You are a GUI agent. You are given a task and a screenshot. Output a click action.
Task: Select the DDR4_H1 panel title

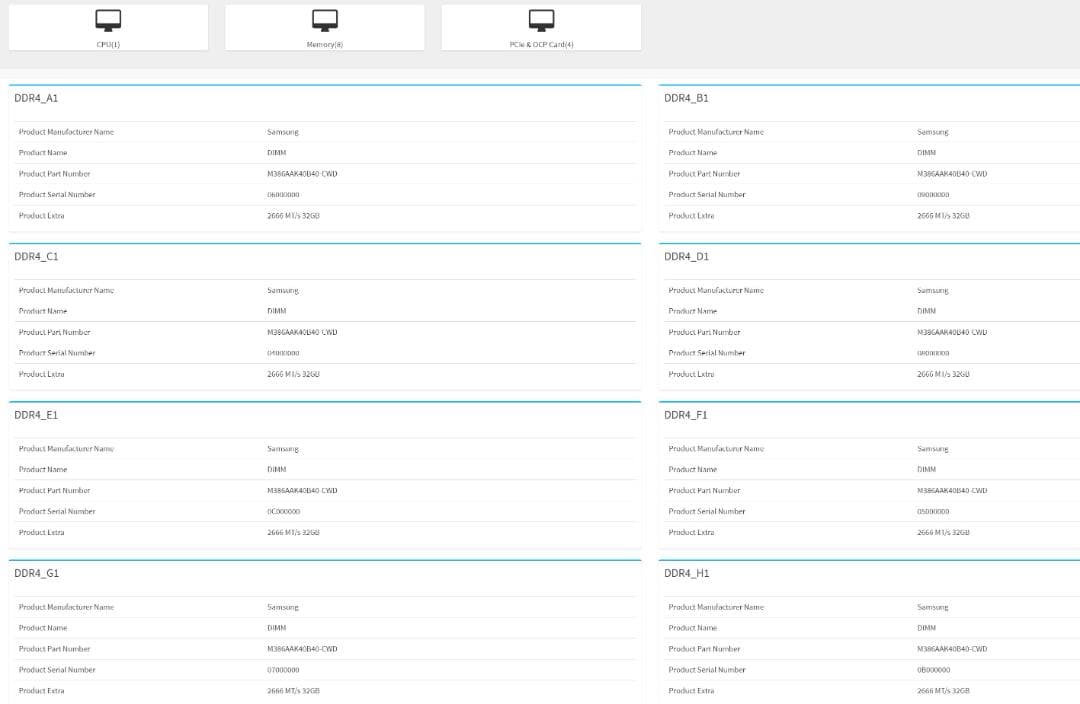click(686, 574)
